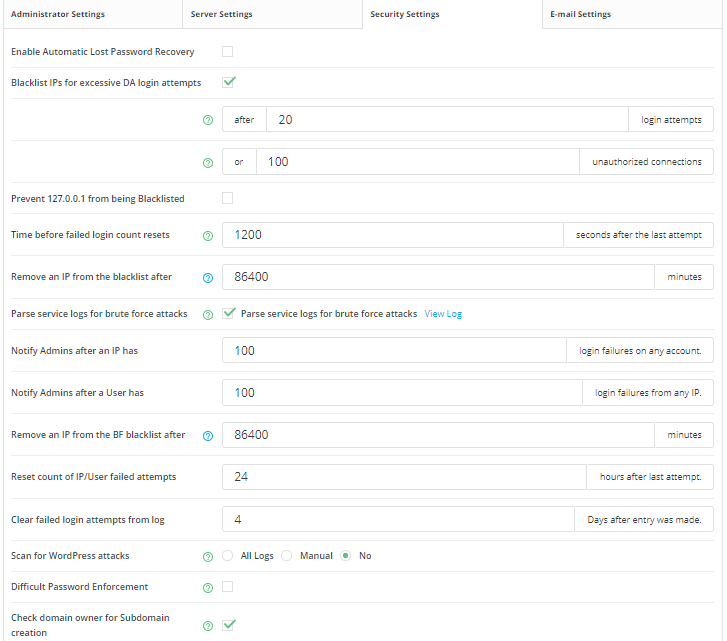The width and height of the screenshot is (727, 641).
Task: Select All Logs for WordPress attack scan
Action: point(227,555)
